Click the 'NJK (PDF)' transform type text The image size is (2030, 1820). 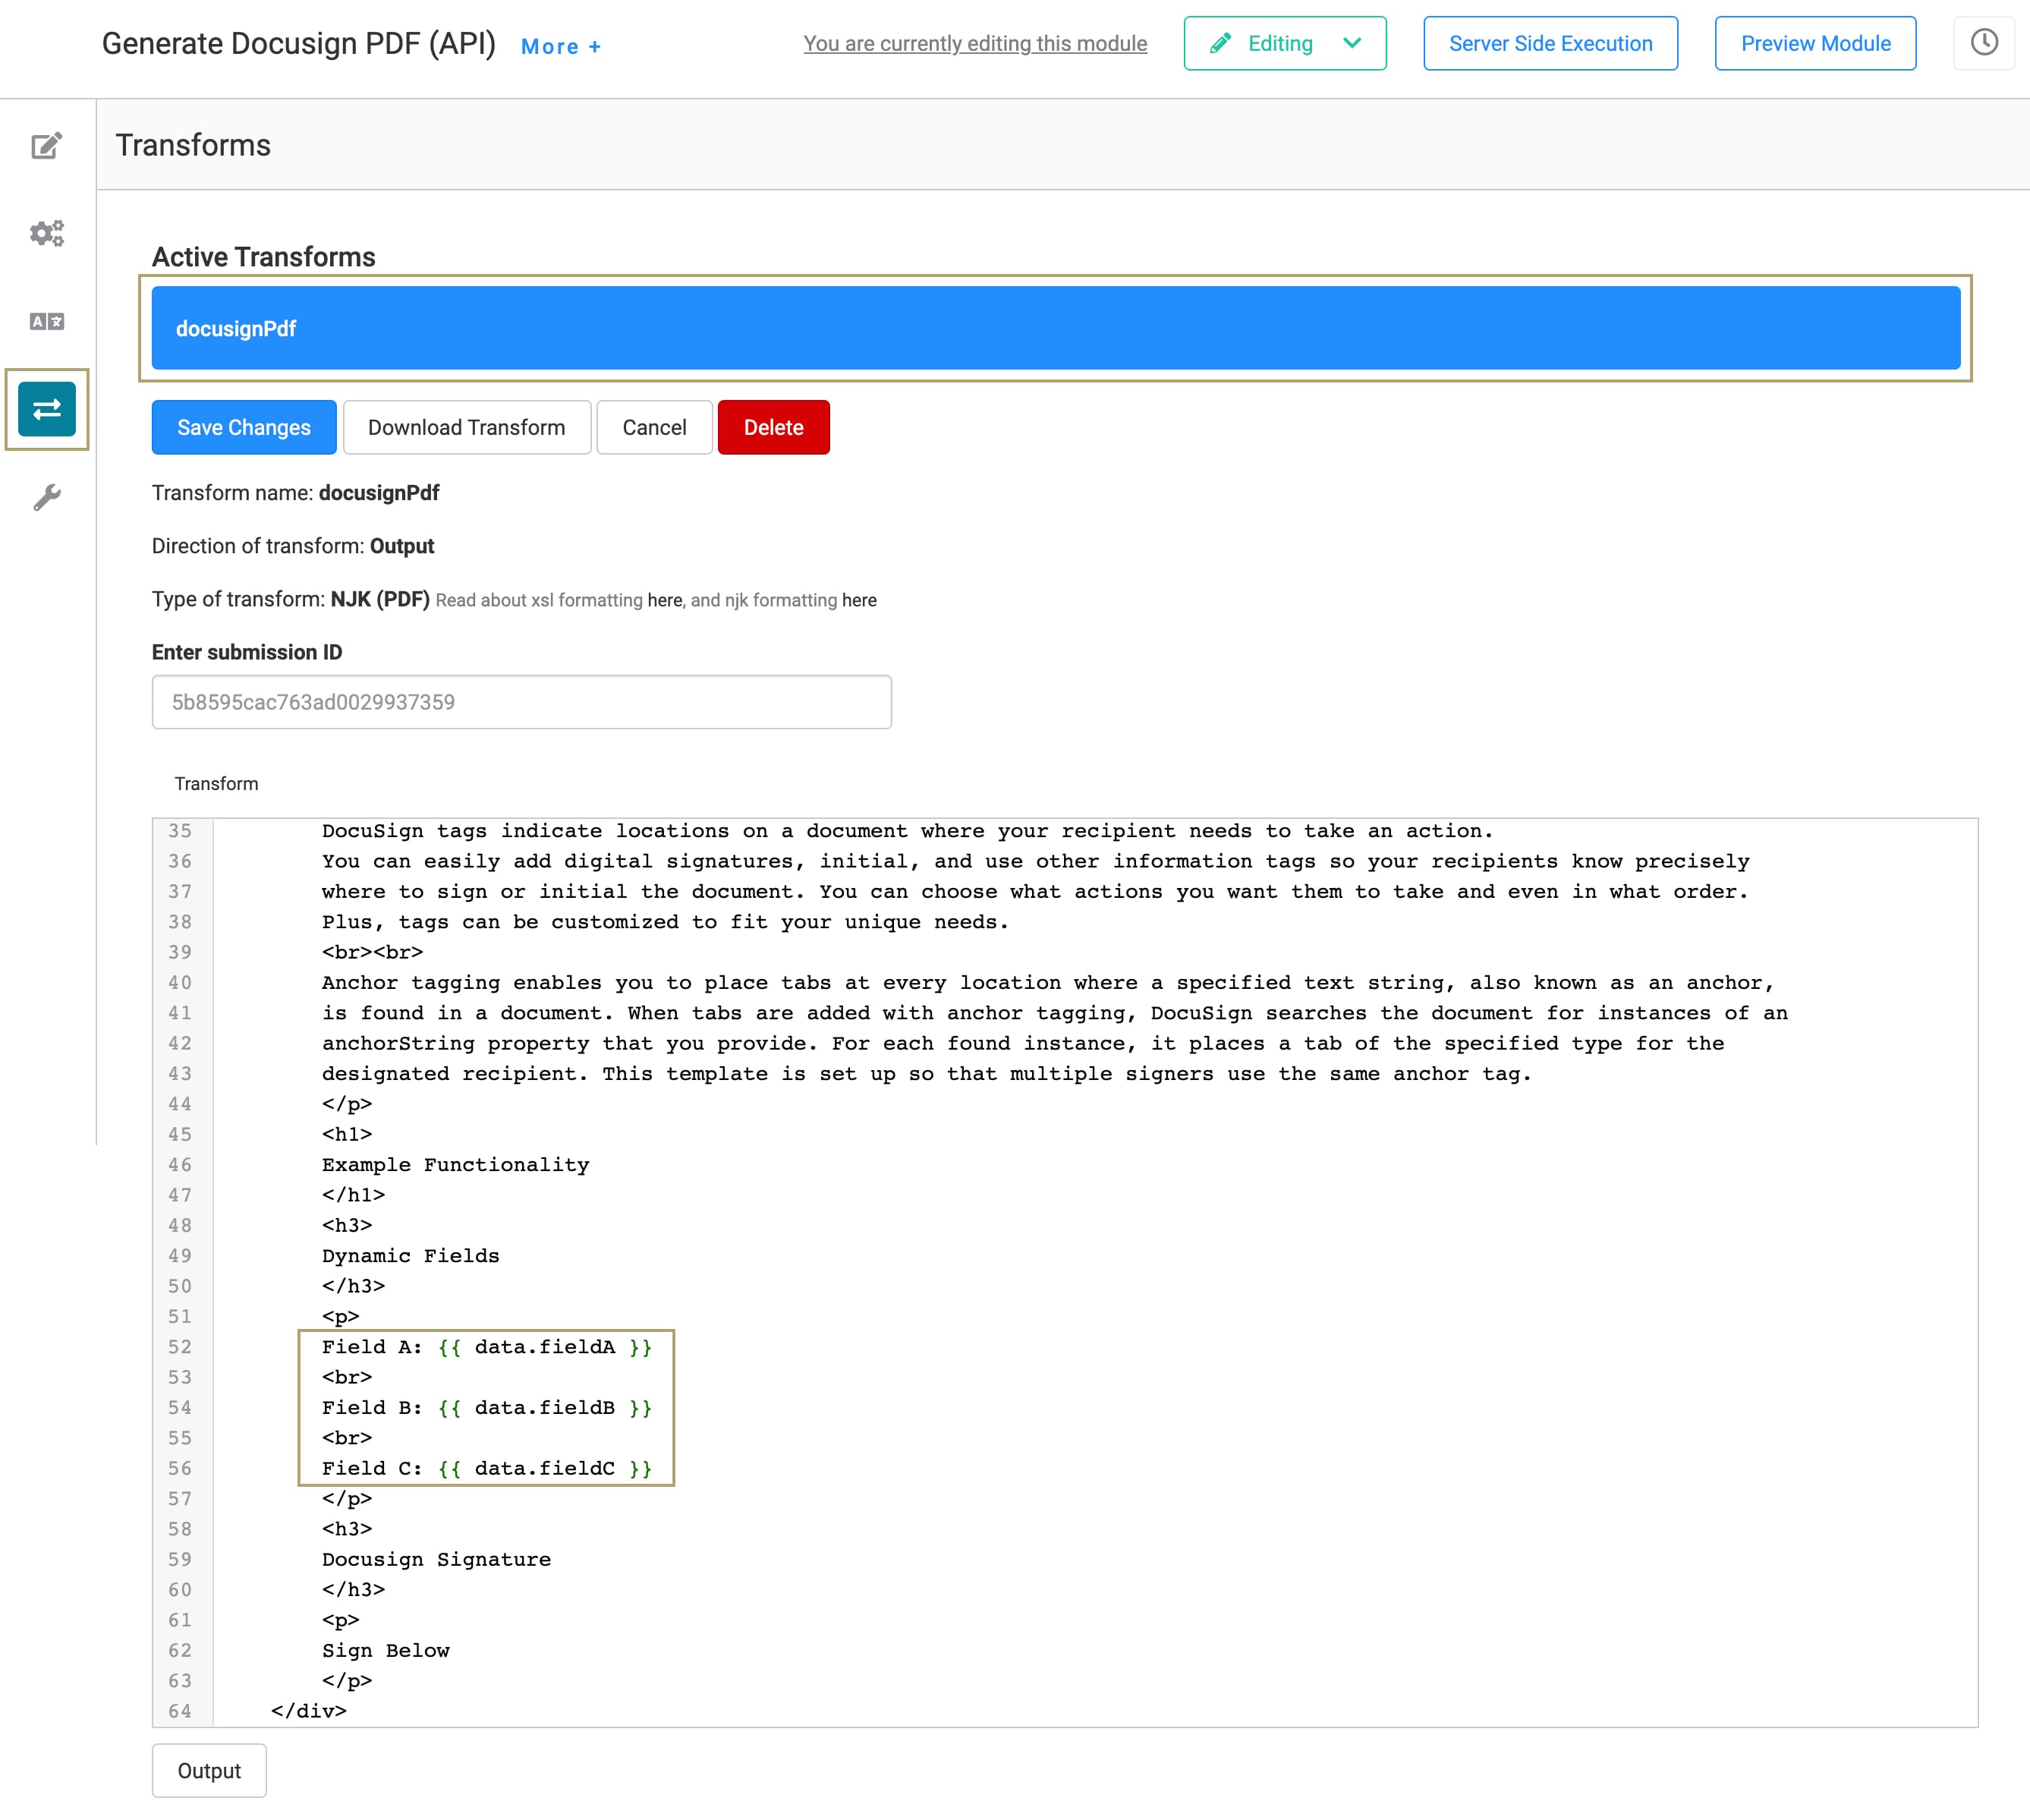380,599
